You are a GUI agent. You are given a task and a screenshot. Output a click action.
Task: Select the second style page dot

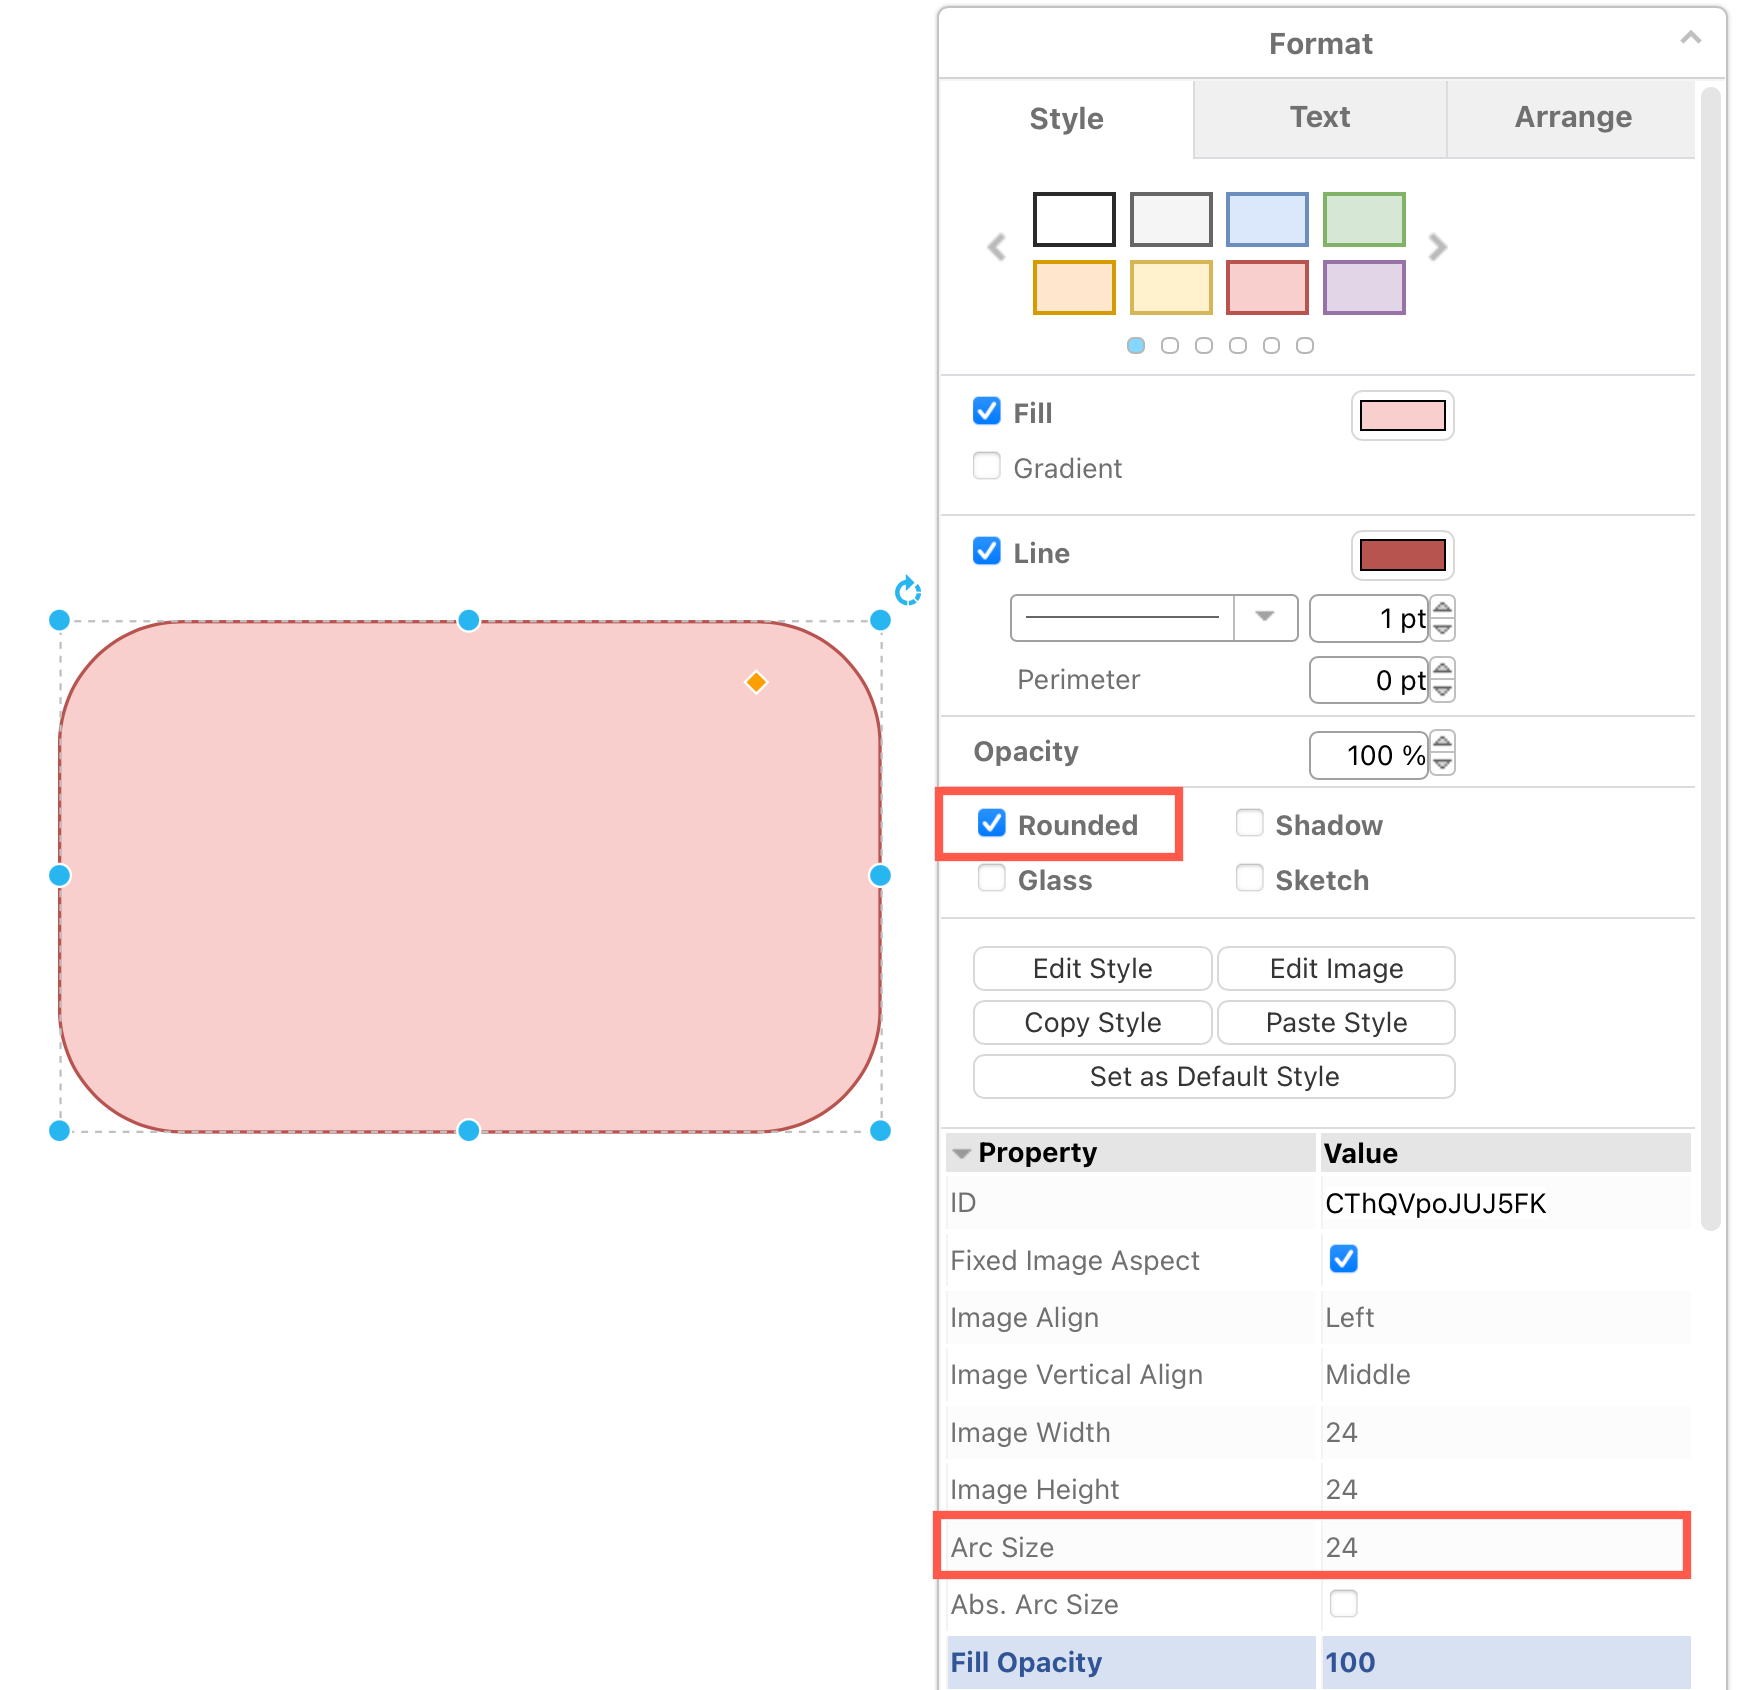click(x=1170, y=345)
